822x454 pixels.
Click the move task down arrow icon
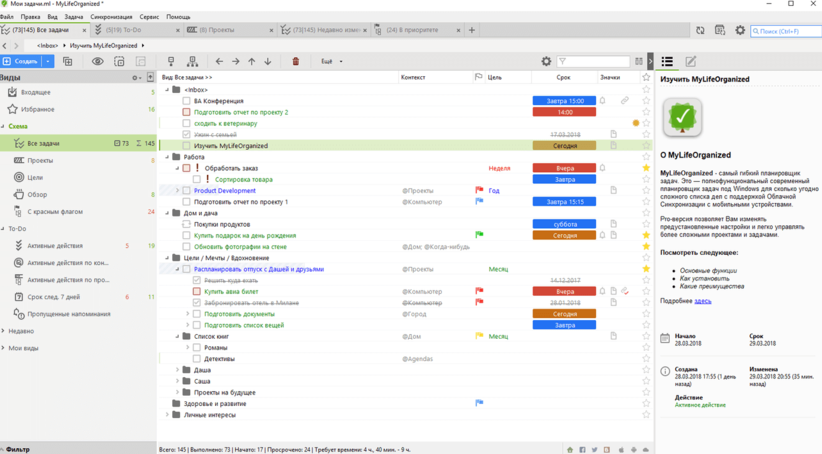click(x=268, y=61)
